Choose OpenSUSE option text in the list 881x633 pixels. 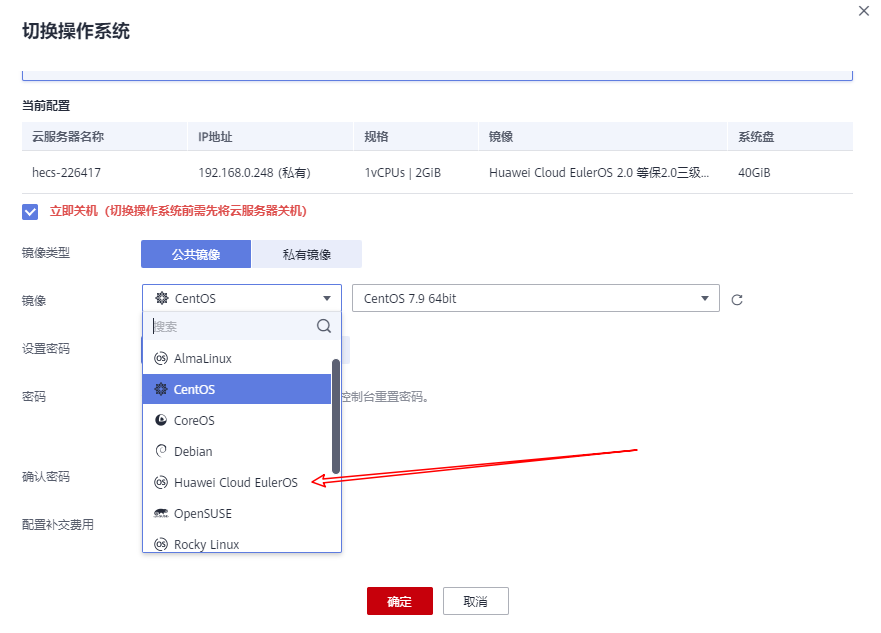(x=202, y=513)
